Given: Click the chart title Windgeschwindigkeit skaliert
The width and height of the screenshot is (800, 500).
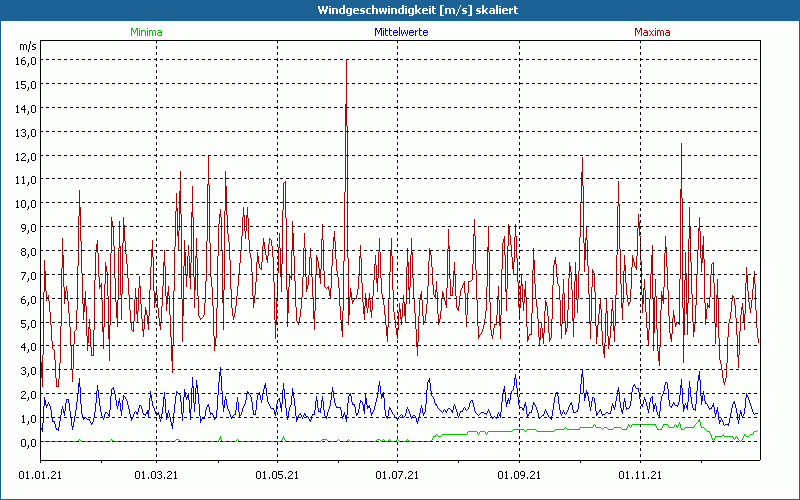Looking at the screenshot, I should tap(418, 10).
